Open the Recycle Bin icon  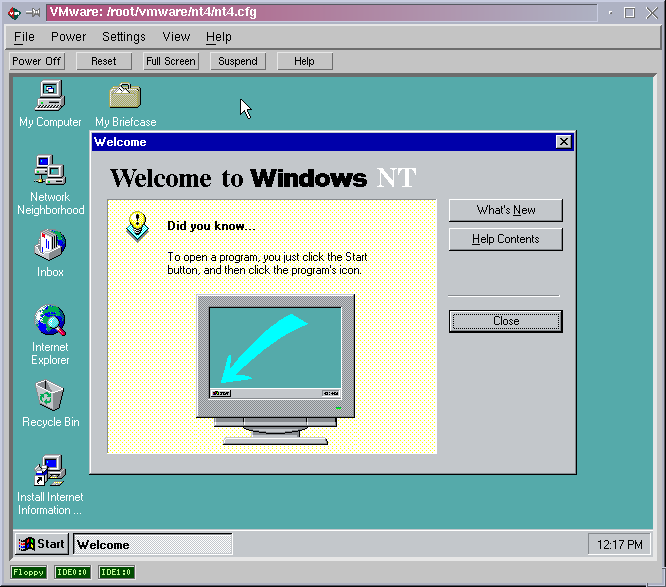tap(50, 397)
